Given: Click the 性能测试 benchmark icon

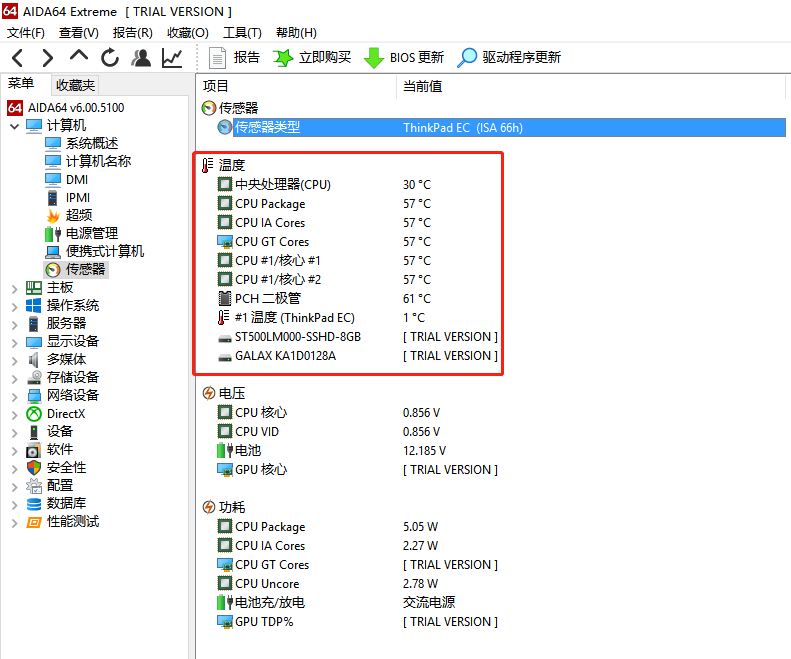Looking at the screenshot, I should 34,522.
